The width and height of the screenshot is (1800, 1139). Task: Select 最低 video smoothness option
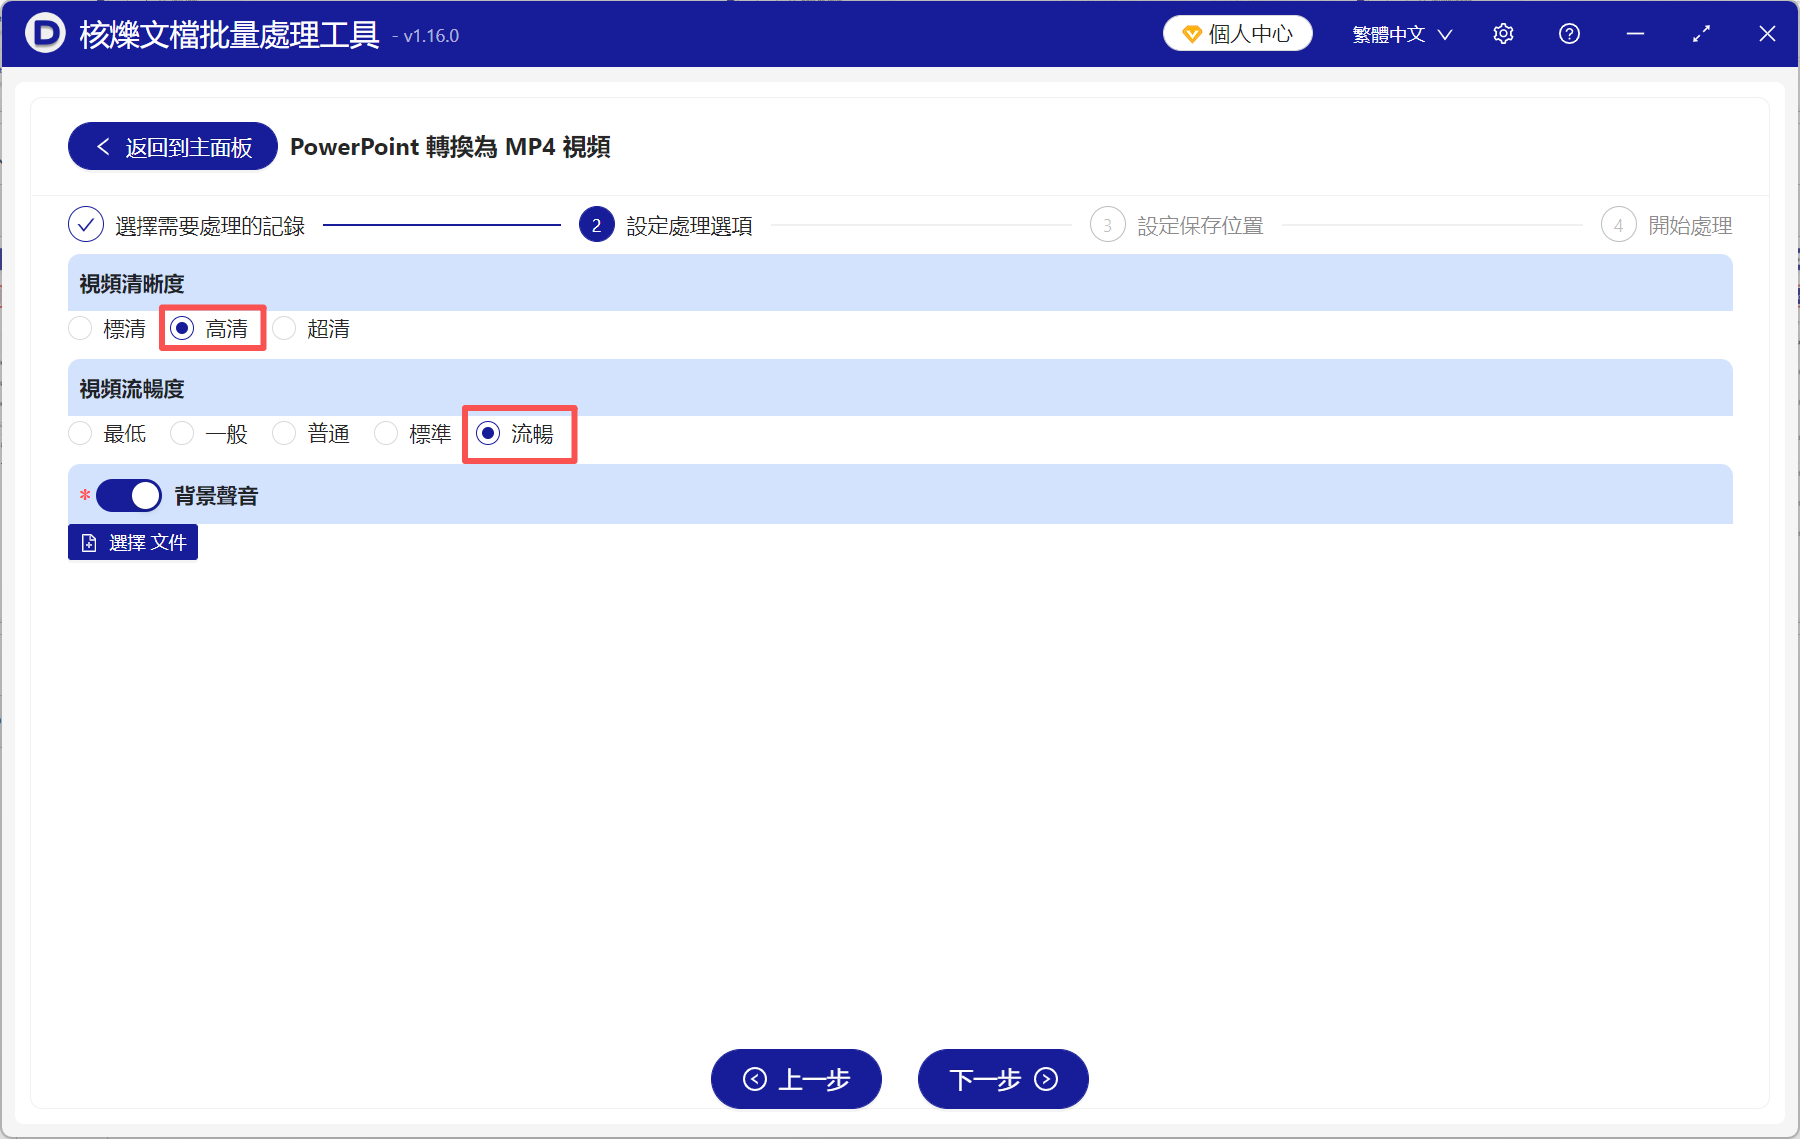click(80, 433)
